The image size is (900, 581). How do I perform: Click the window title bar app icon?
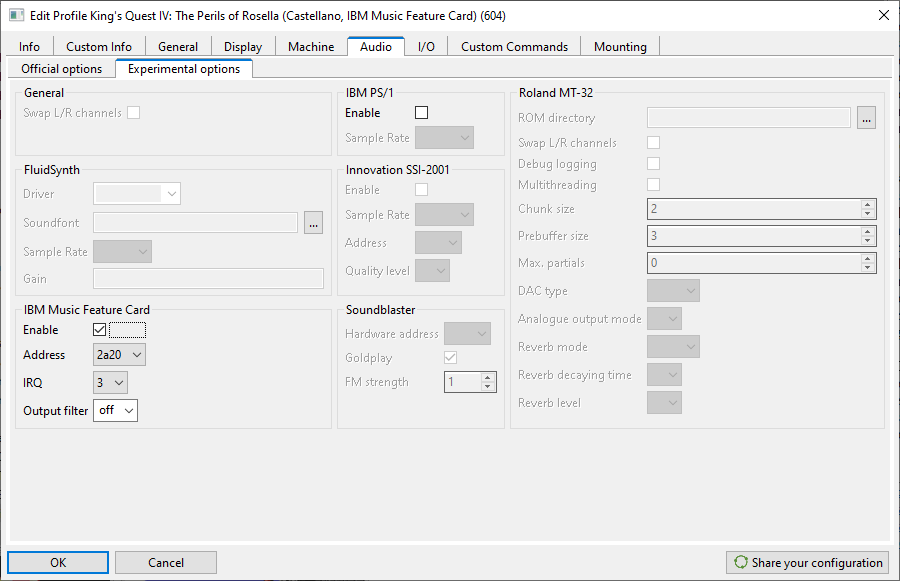click(x=16, y=14)
